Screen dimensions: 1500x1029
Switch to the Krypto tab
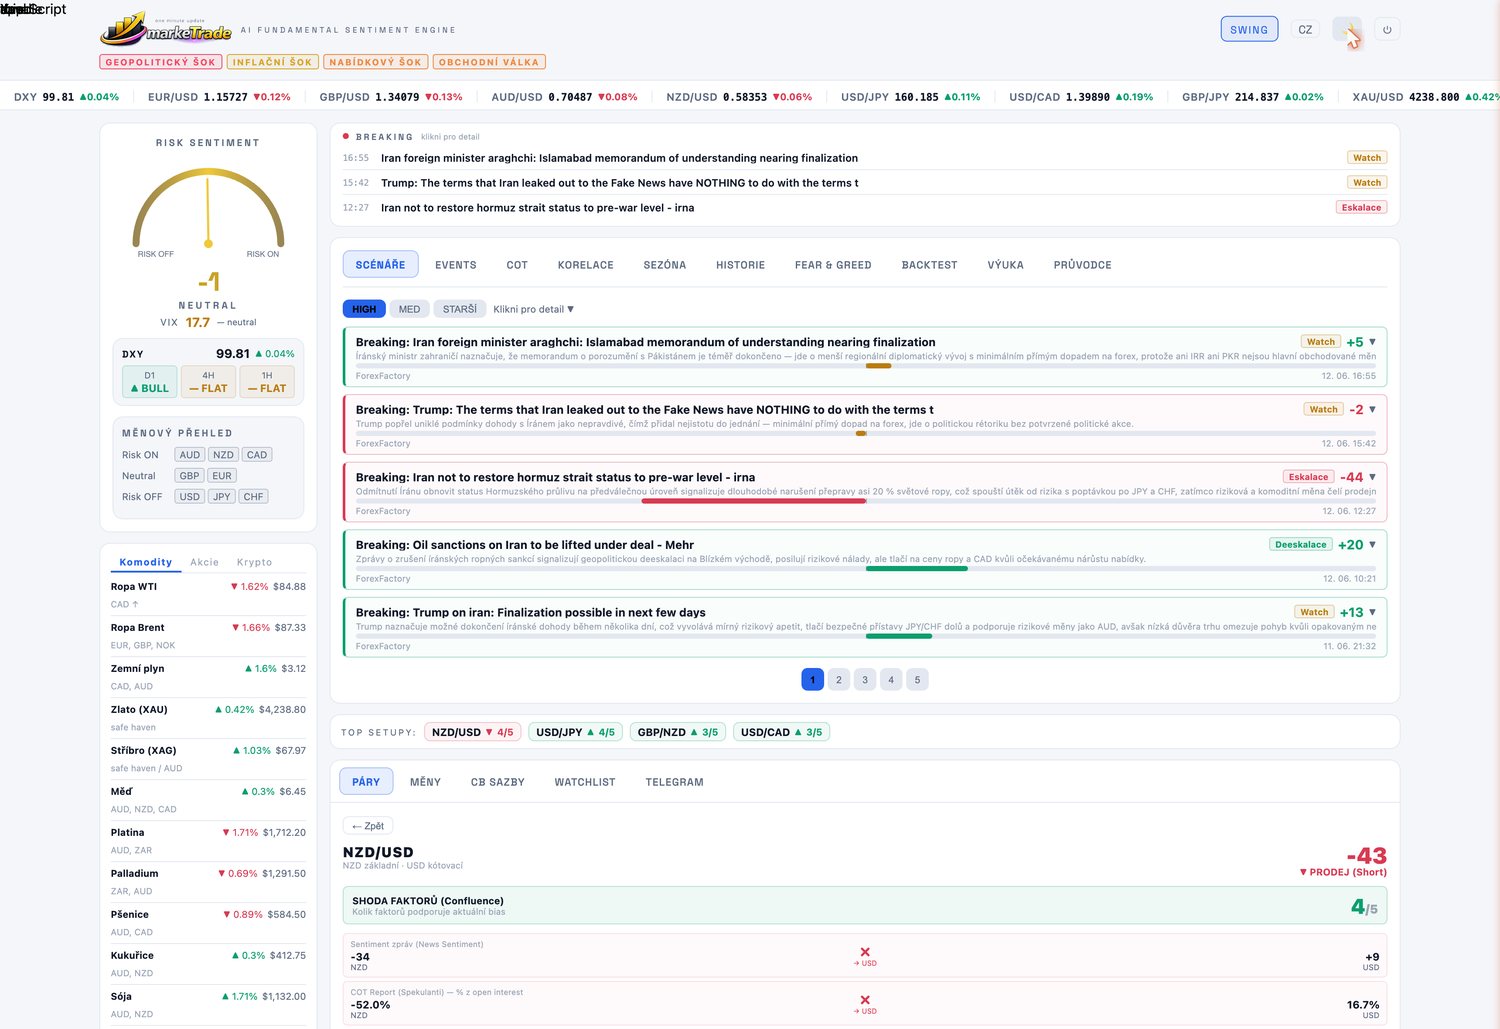point(255,562)
